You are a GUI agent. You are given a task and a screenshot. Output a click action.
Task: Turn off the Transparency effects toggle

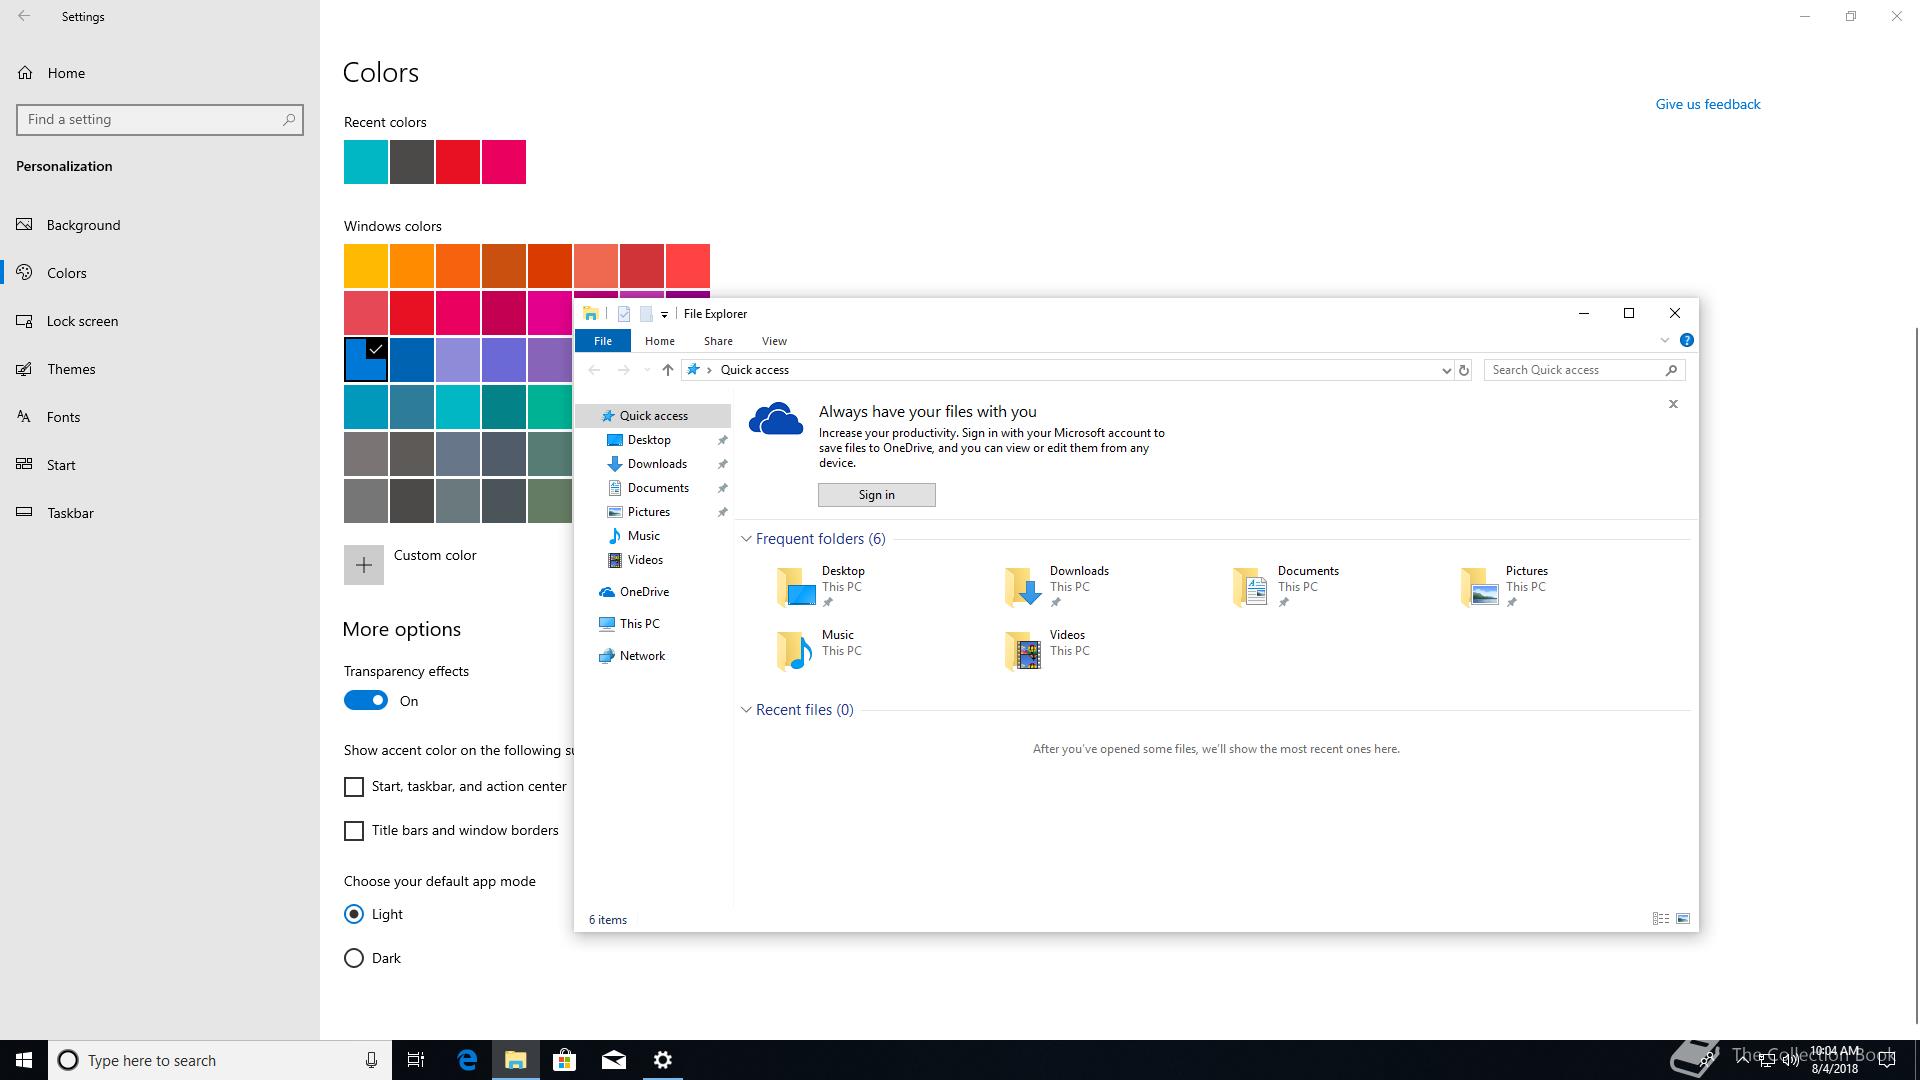tap(365, 701)
